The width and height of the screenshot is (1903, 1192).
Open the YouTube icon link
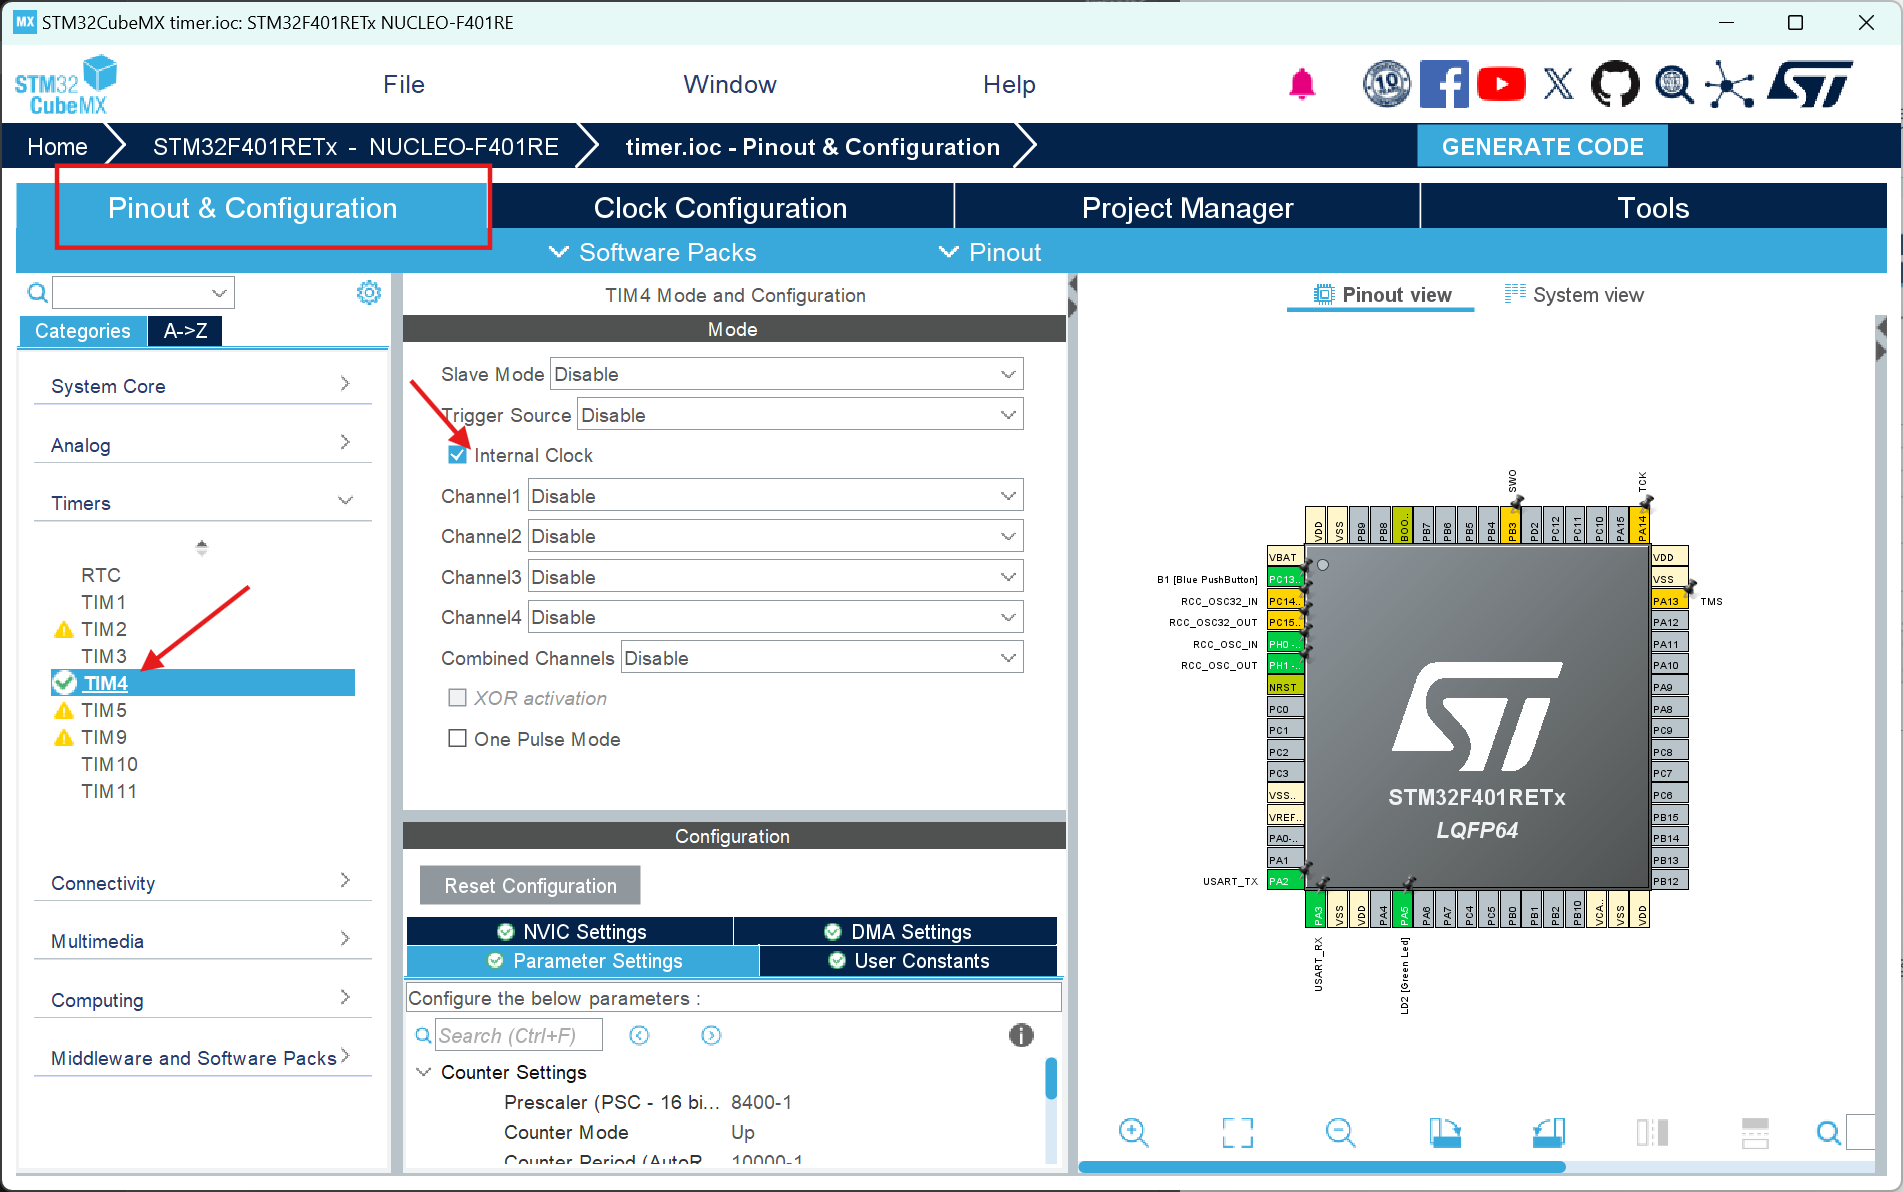pyautogui.click(x=1501, y=84)
